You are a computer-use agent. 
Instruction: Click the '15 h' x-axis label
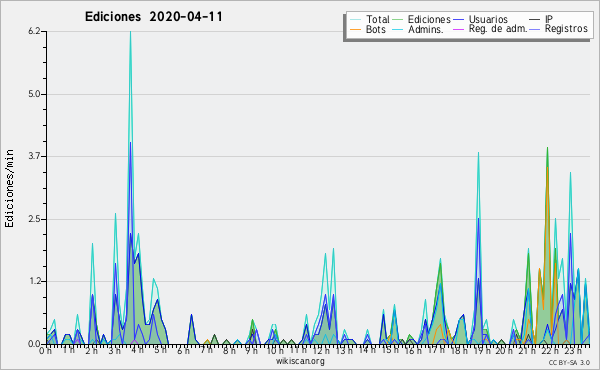point(390,350)
